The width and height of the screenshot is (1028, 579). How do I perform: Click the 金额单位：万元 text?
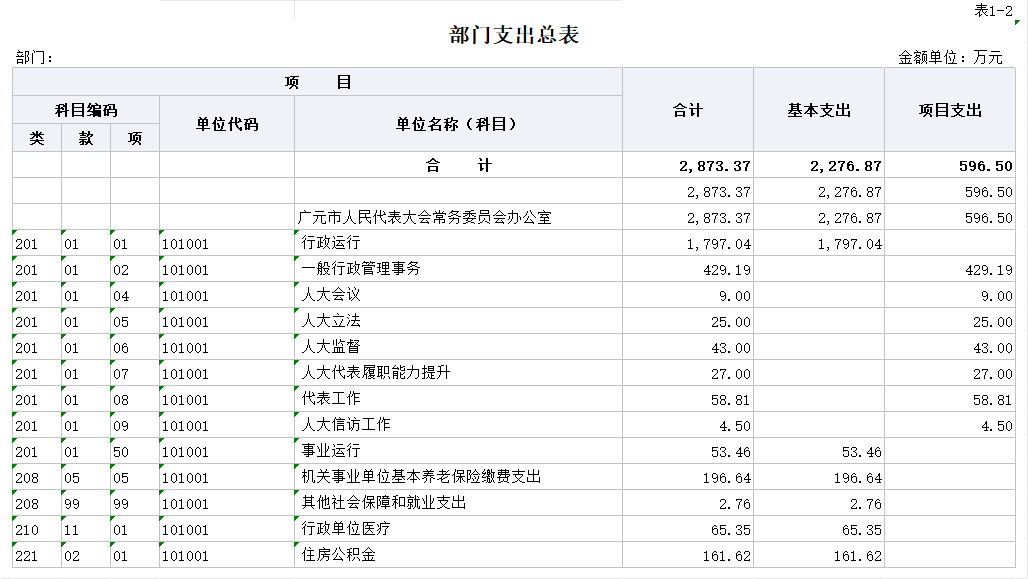950,58
